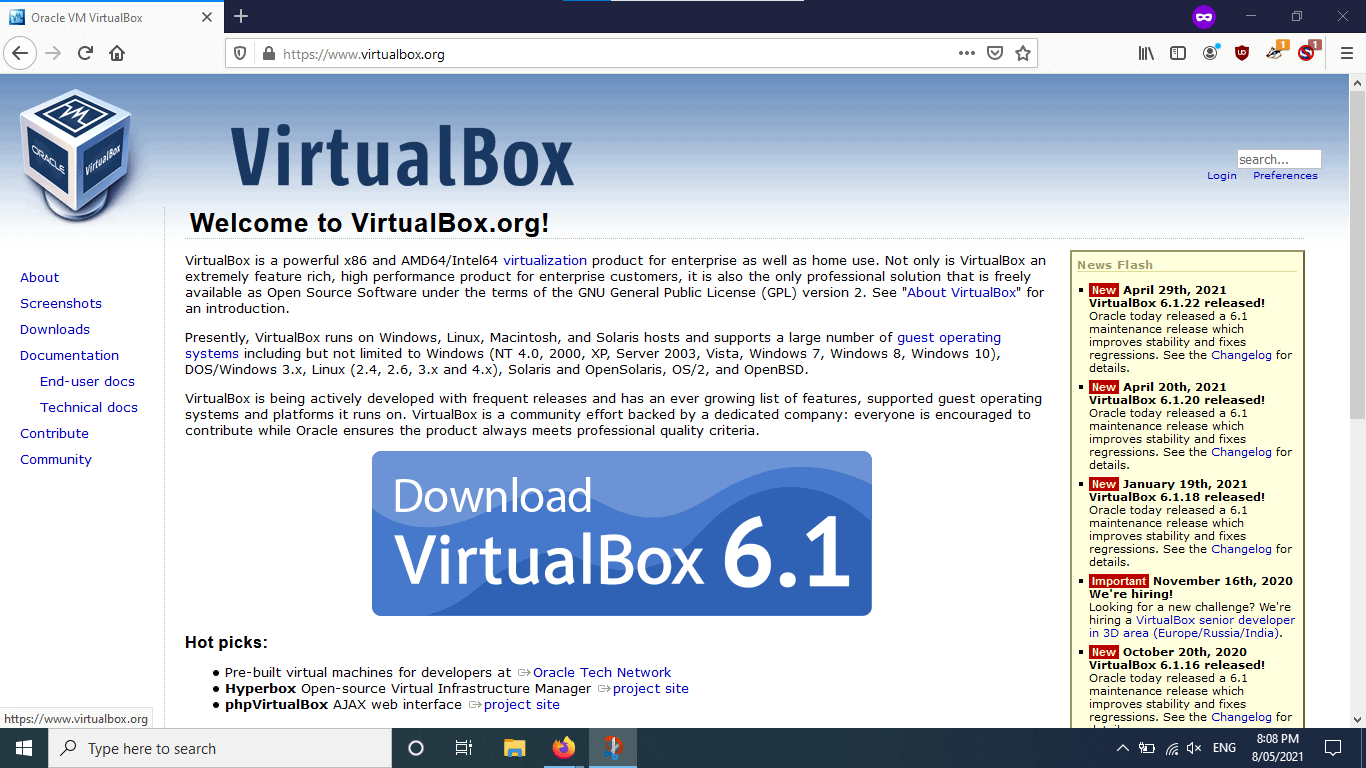Open Cortana circle icon on taskbar
1366x768 pixels.
(x=416, y=748)
